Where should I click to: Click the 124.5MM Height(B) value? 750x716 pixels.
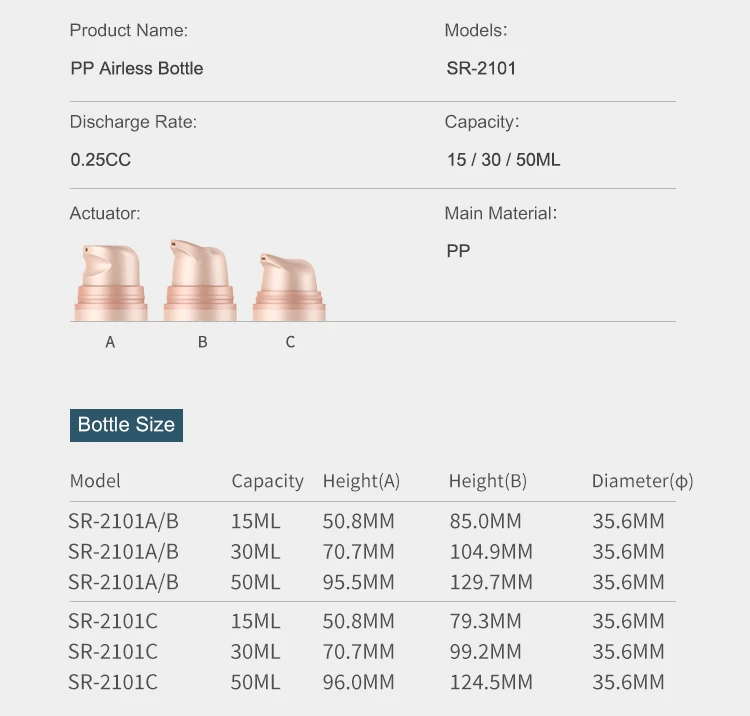coord(490,682)
